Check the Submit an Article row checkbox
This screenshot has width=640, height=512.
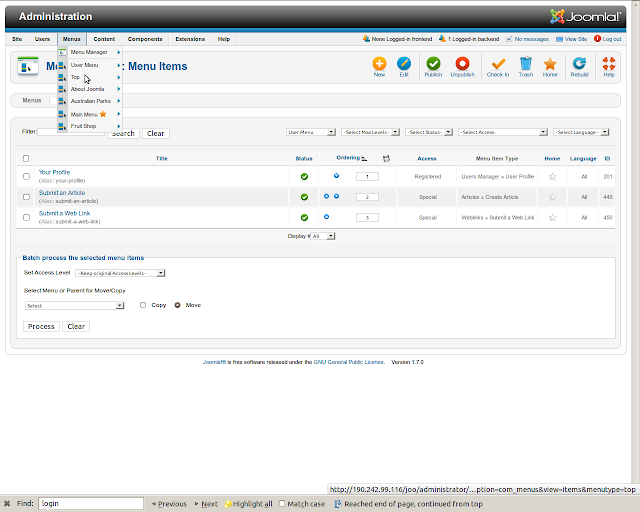(x=26, y=197)
